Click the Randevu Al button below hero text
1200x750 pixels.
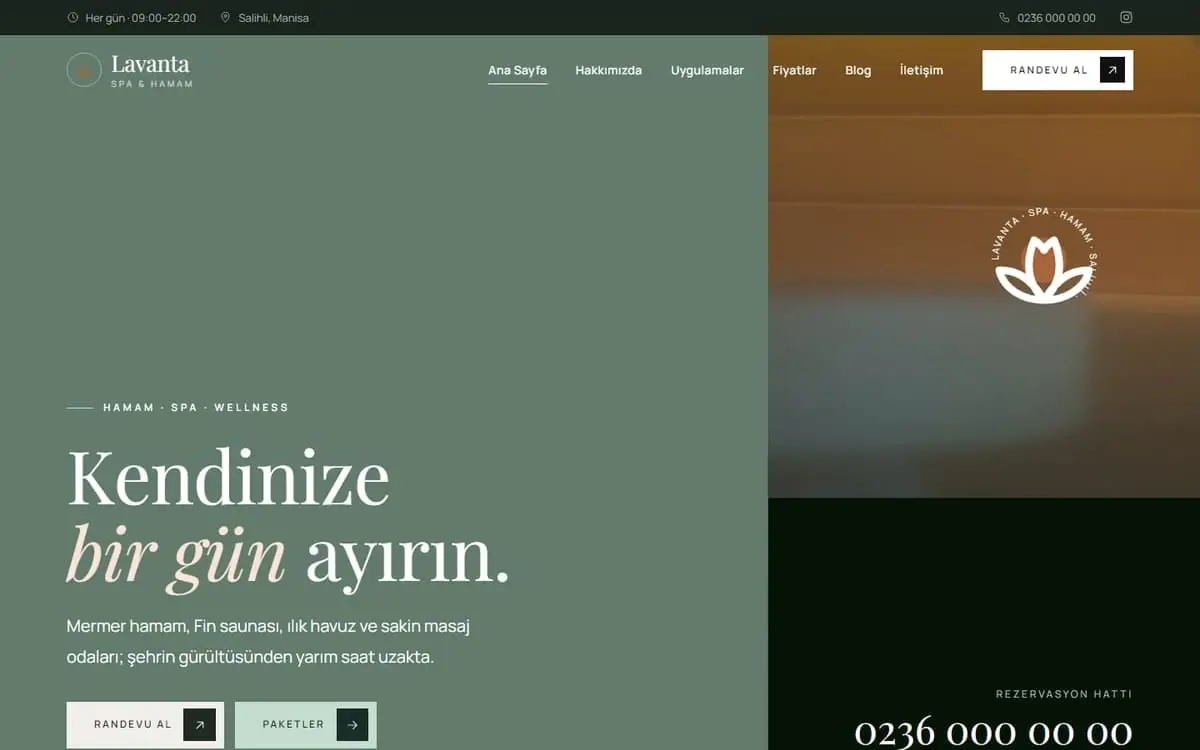pos(145,725)
